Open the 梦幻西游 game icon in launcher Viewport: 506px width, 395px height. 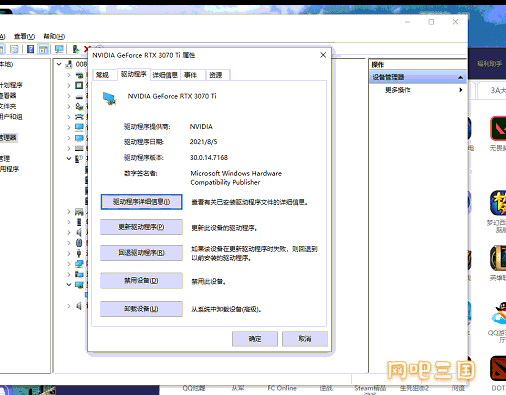[498, 203]
